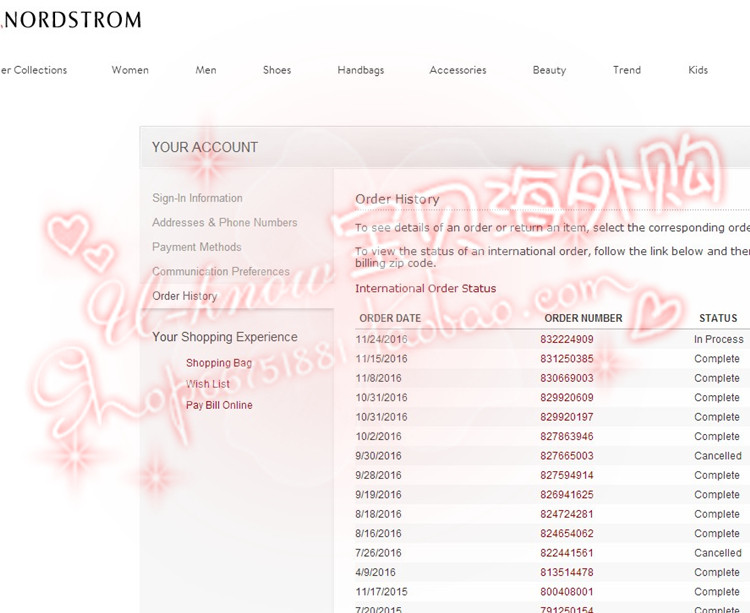
Task: Open order number 824654062
Action: [x=567, y=534]
